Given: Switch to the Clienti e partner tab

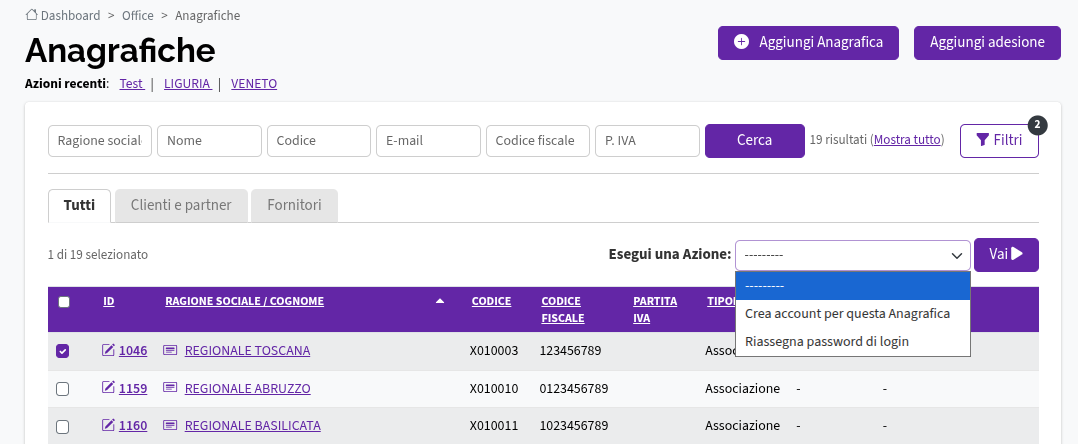Looking at the screenshot, I should tap(181, 206).
